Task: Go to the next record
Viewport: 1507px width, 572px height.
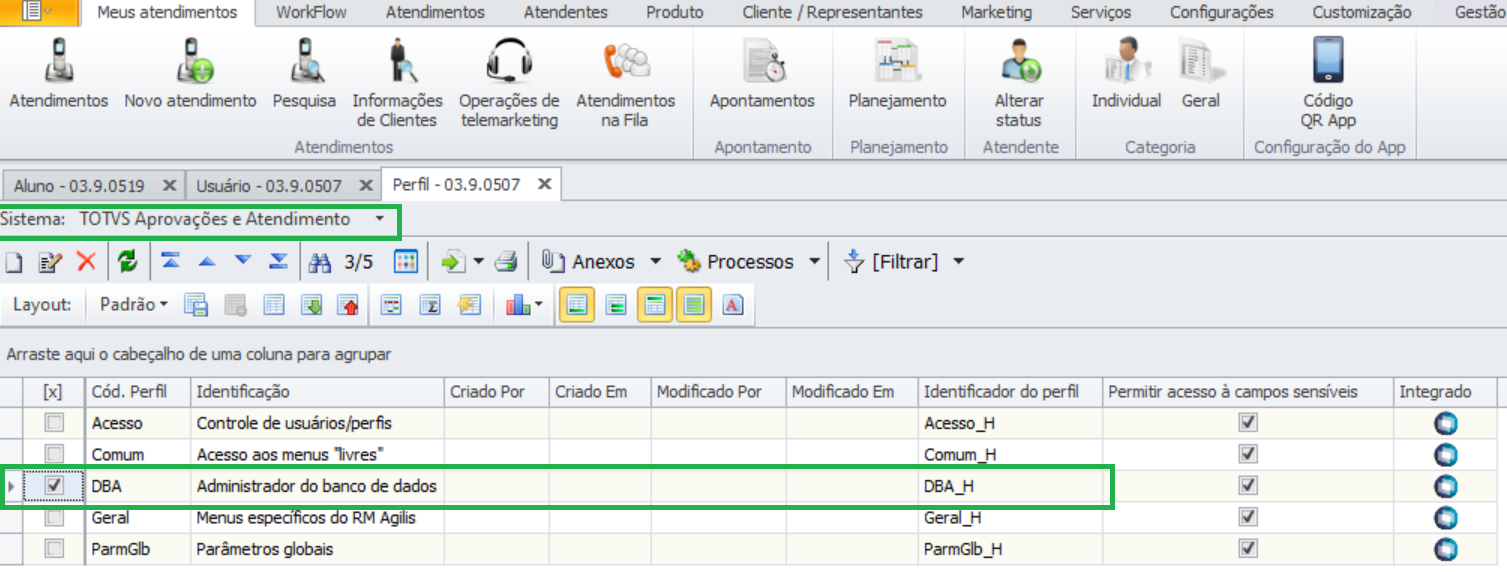Action: pyautogui.click(x=243, y=262)
